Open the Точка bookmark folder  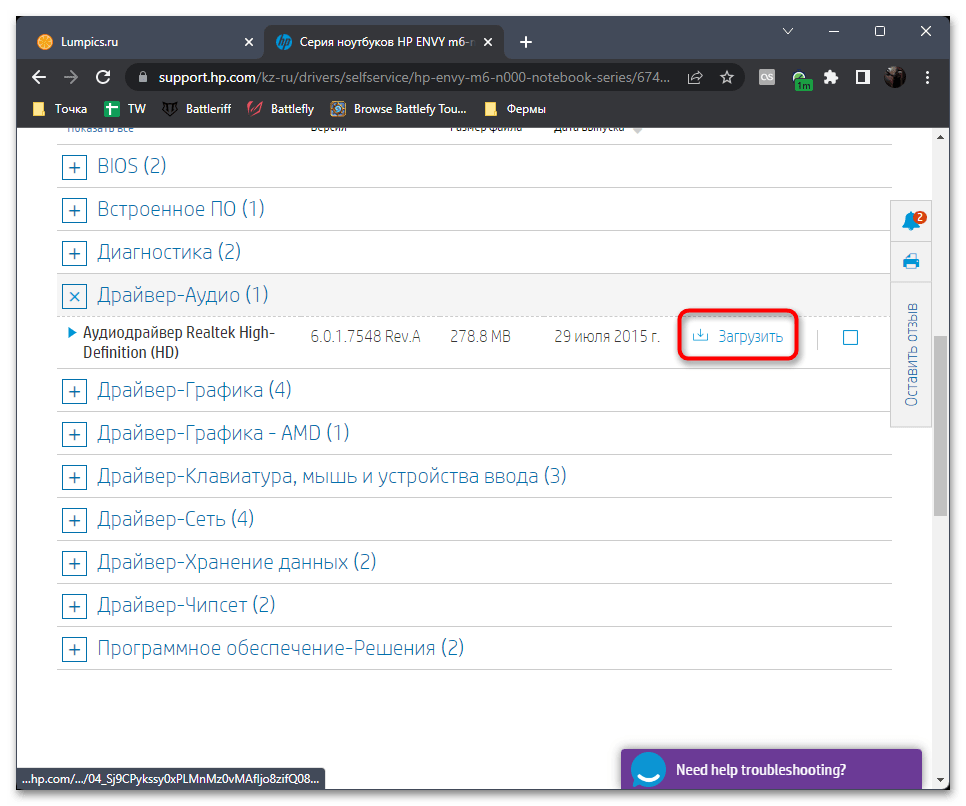[x=60, y=109]
